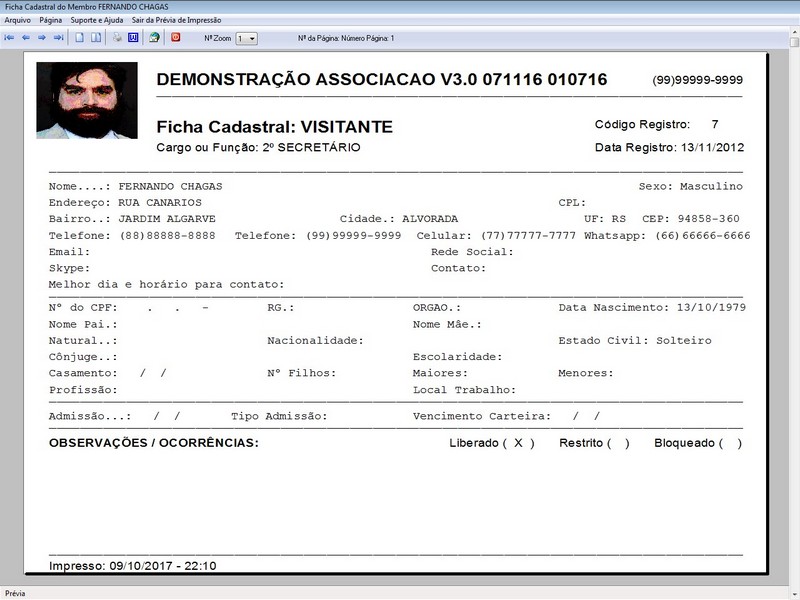The image size is (800, 600).
Task: Jump to the last page of the preview
Action: click(58, 38)
